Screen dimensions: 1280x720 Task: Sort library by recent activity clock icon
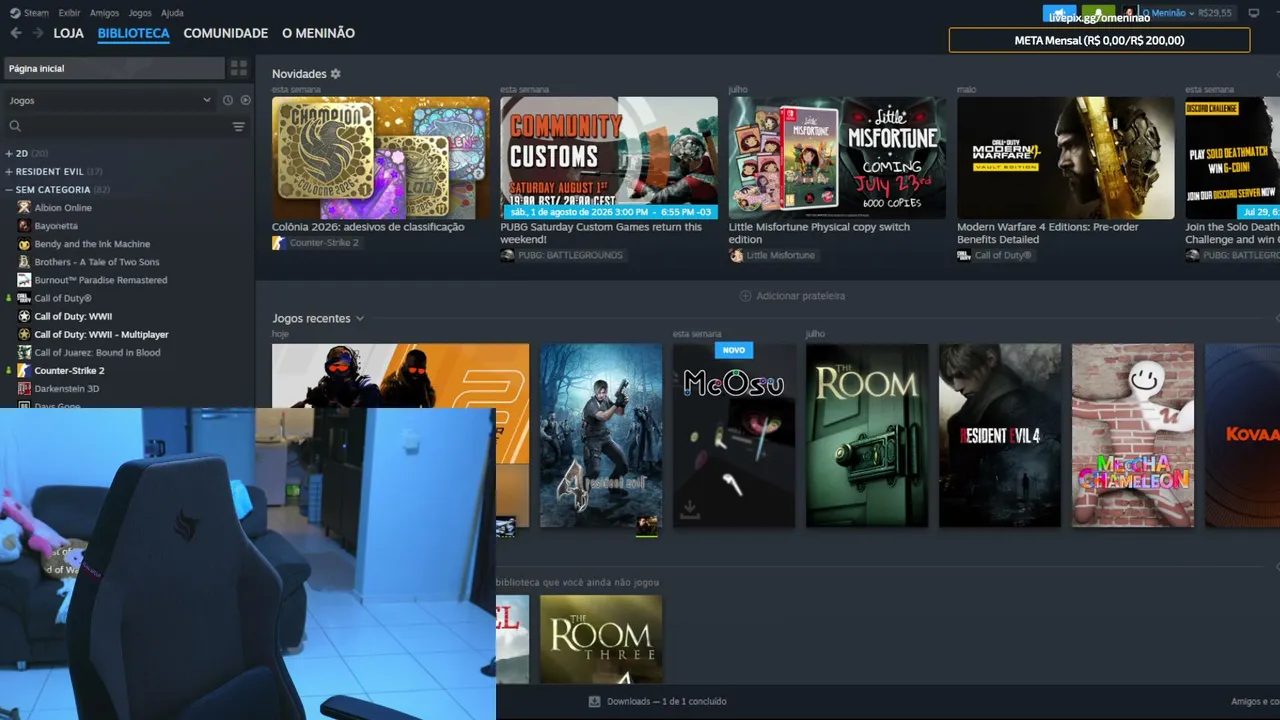[228, 100]
